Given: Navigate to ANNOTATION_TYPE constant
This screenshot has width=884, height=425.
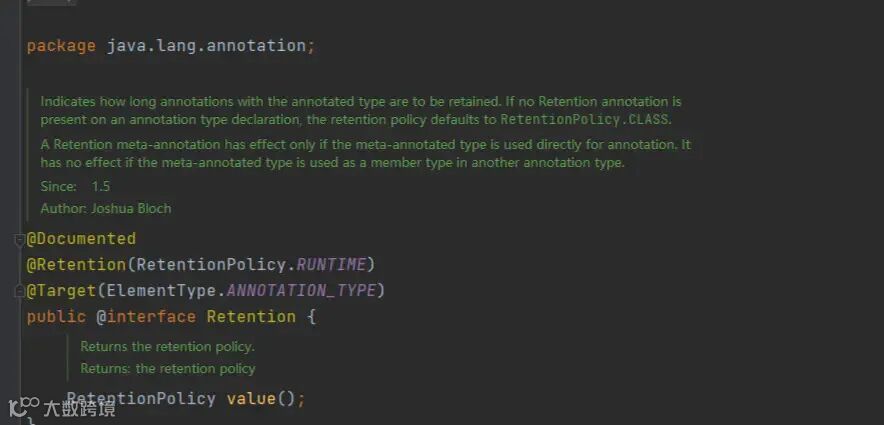Looking at the screenshot, I should (x=301, y=291).
